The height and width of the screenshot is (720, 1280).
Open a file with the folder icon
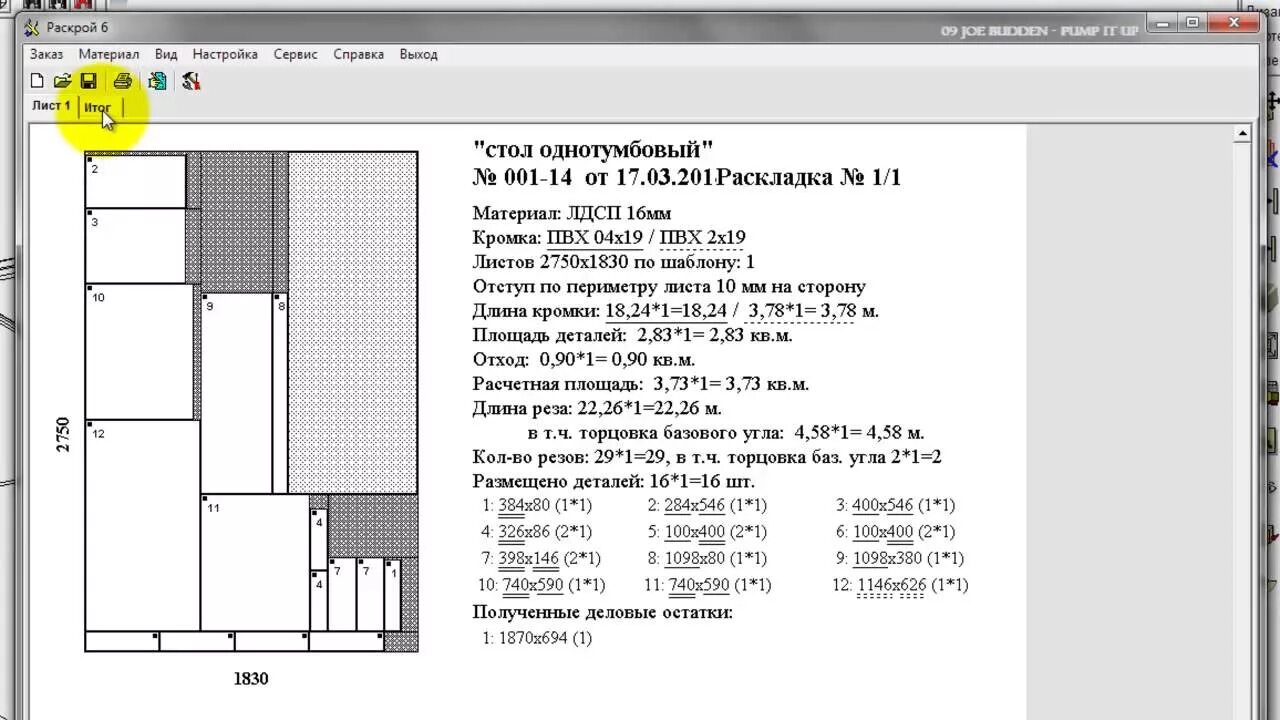(62, 81)
